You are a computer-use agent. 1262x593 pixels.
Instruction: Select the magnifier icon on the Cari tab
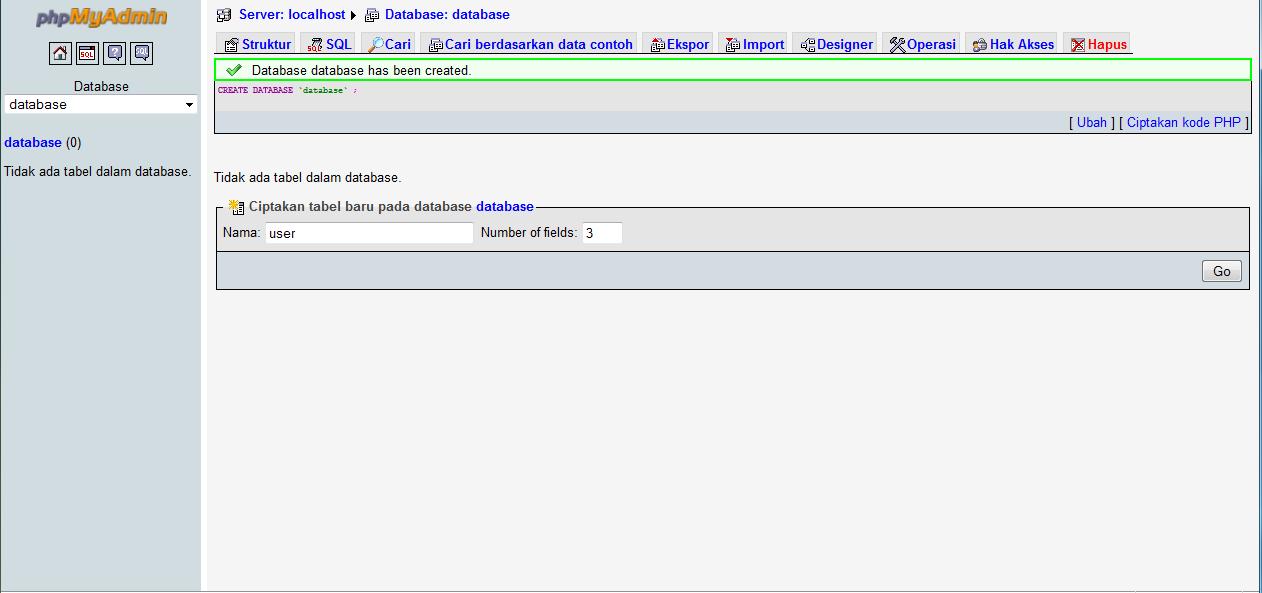[x=377, y=44]
